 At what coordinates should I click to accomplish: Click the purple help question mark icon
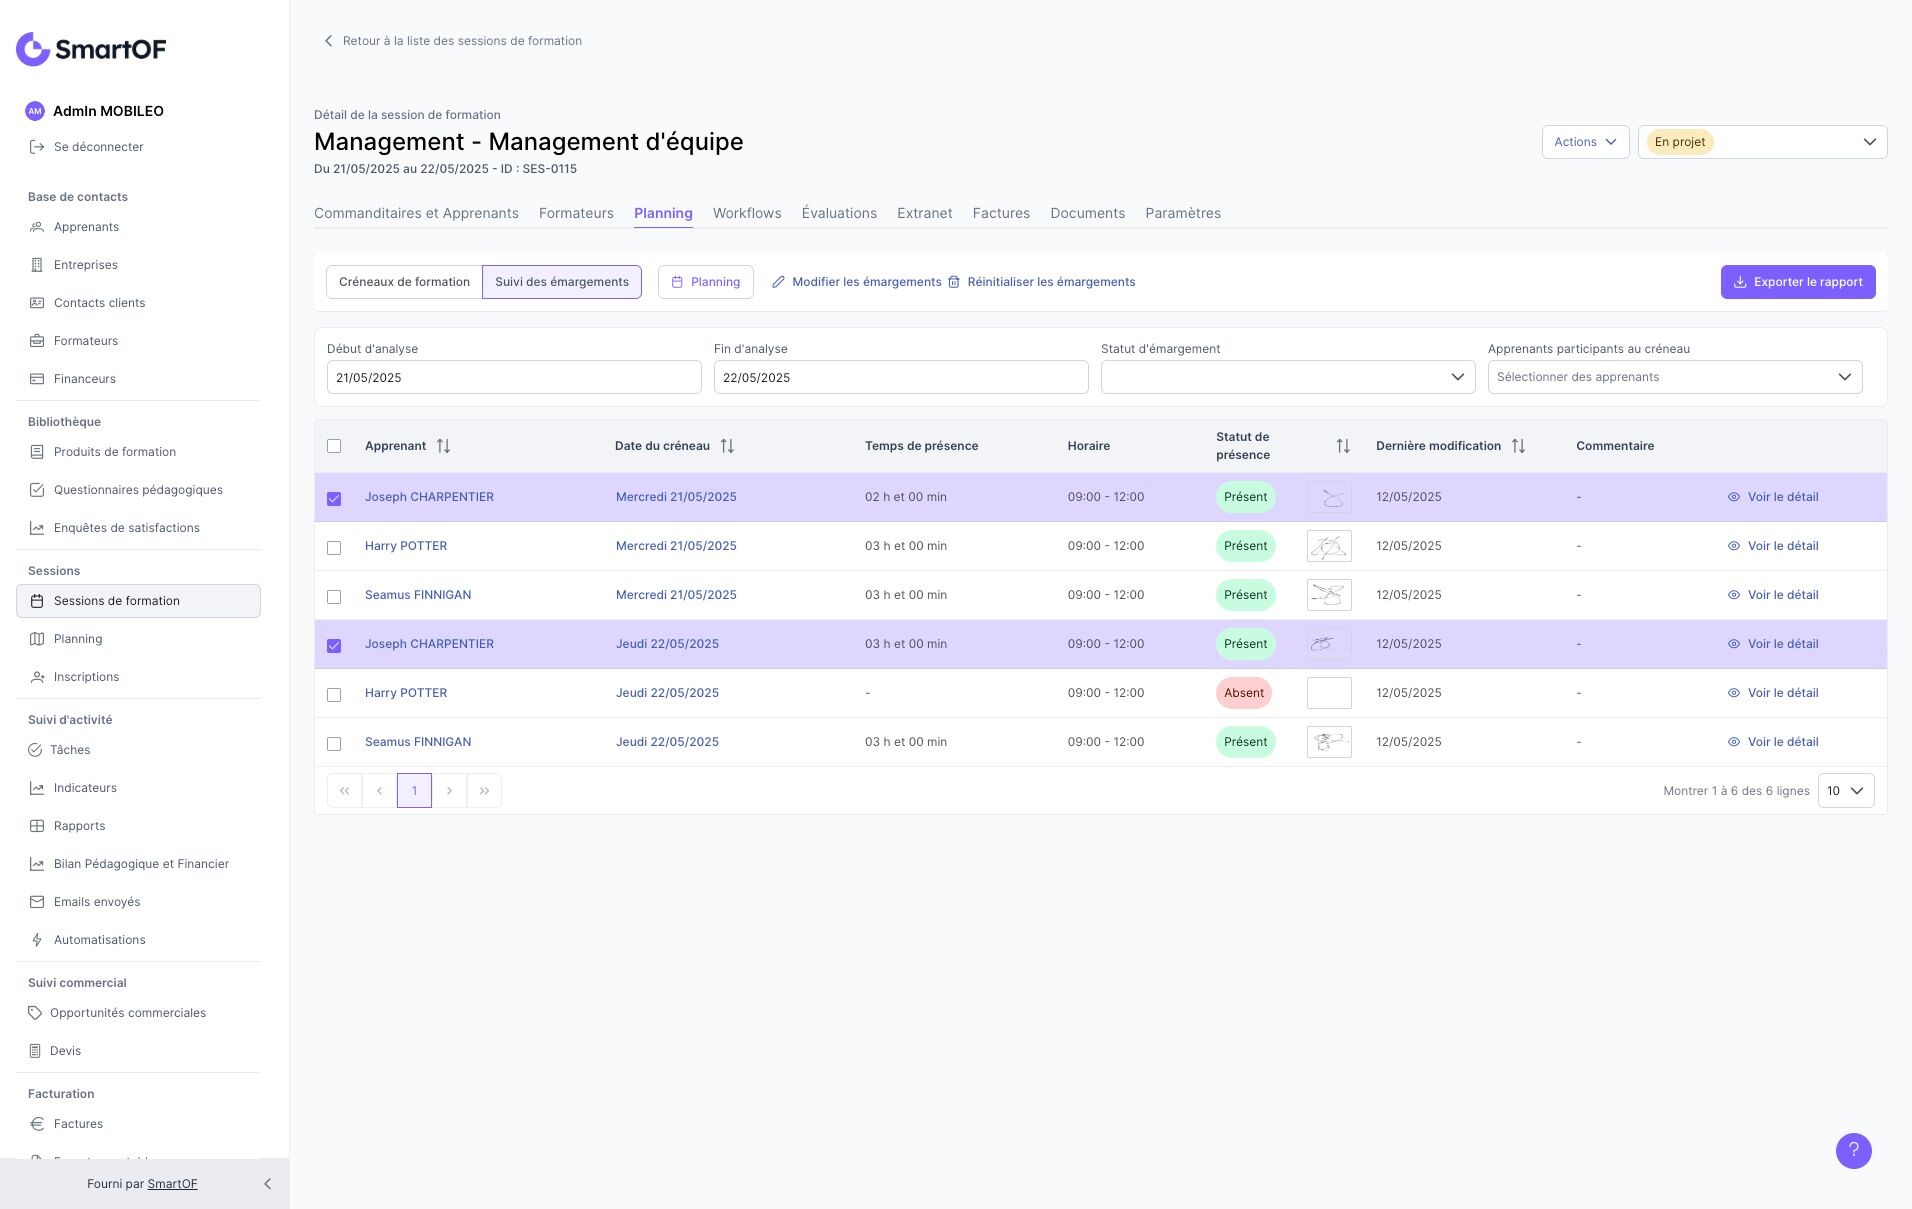pyautogui.click(x=1853, y=1150)
